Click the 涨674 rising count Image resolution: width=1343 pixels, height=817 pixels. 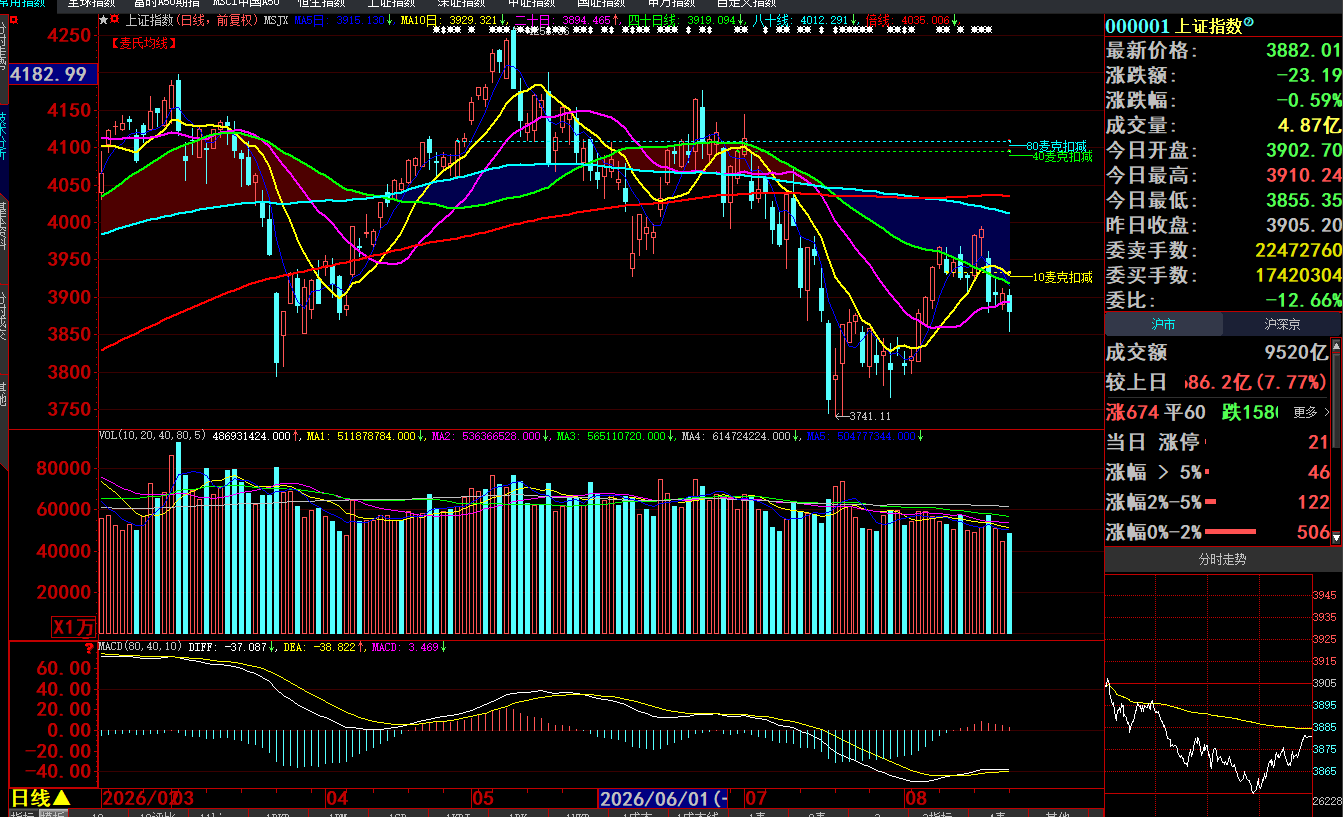(x=1131, y=412)
